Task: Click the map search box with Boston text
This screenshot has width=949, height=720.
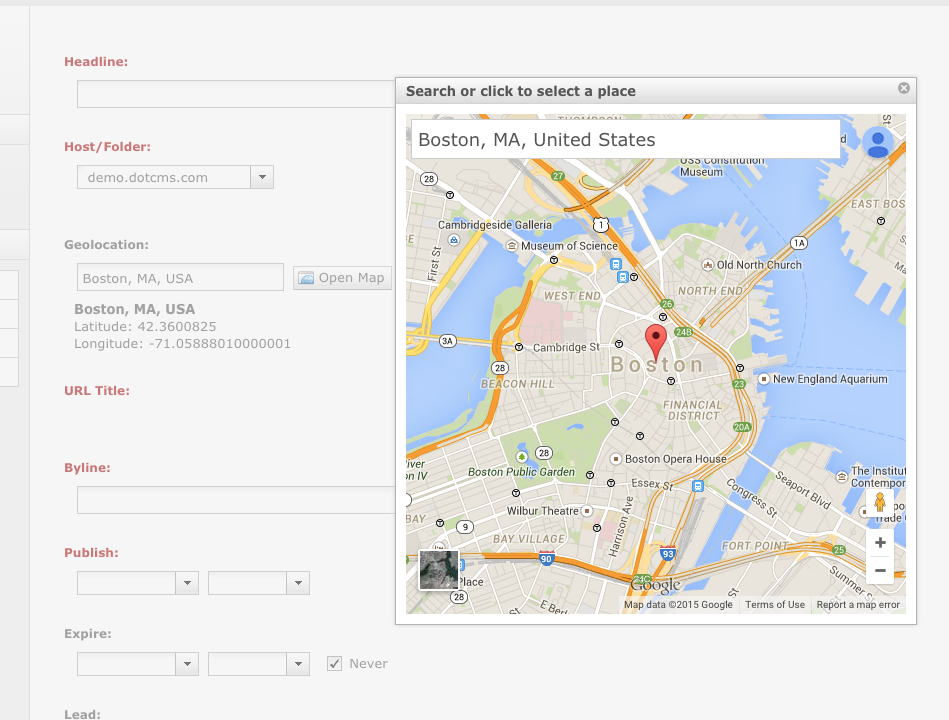Action: pyautogui.click(x=626, y=139)
